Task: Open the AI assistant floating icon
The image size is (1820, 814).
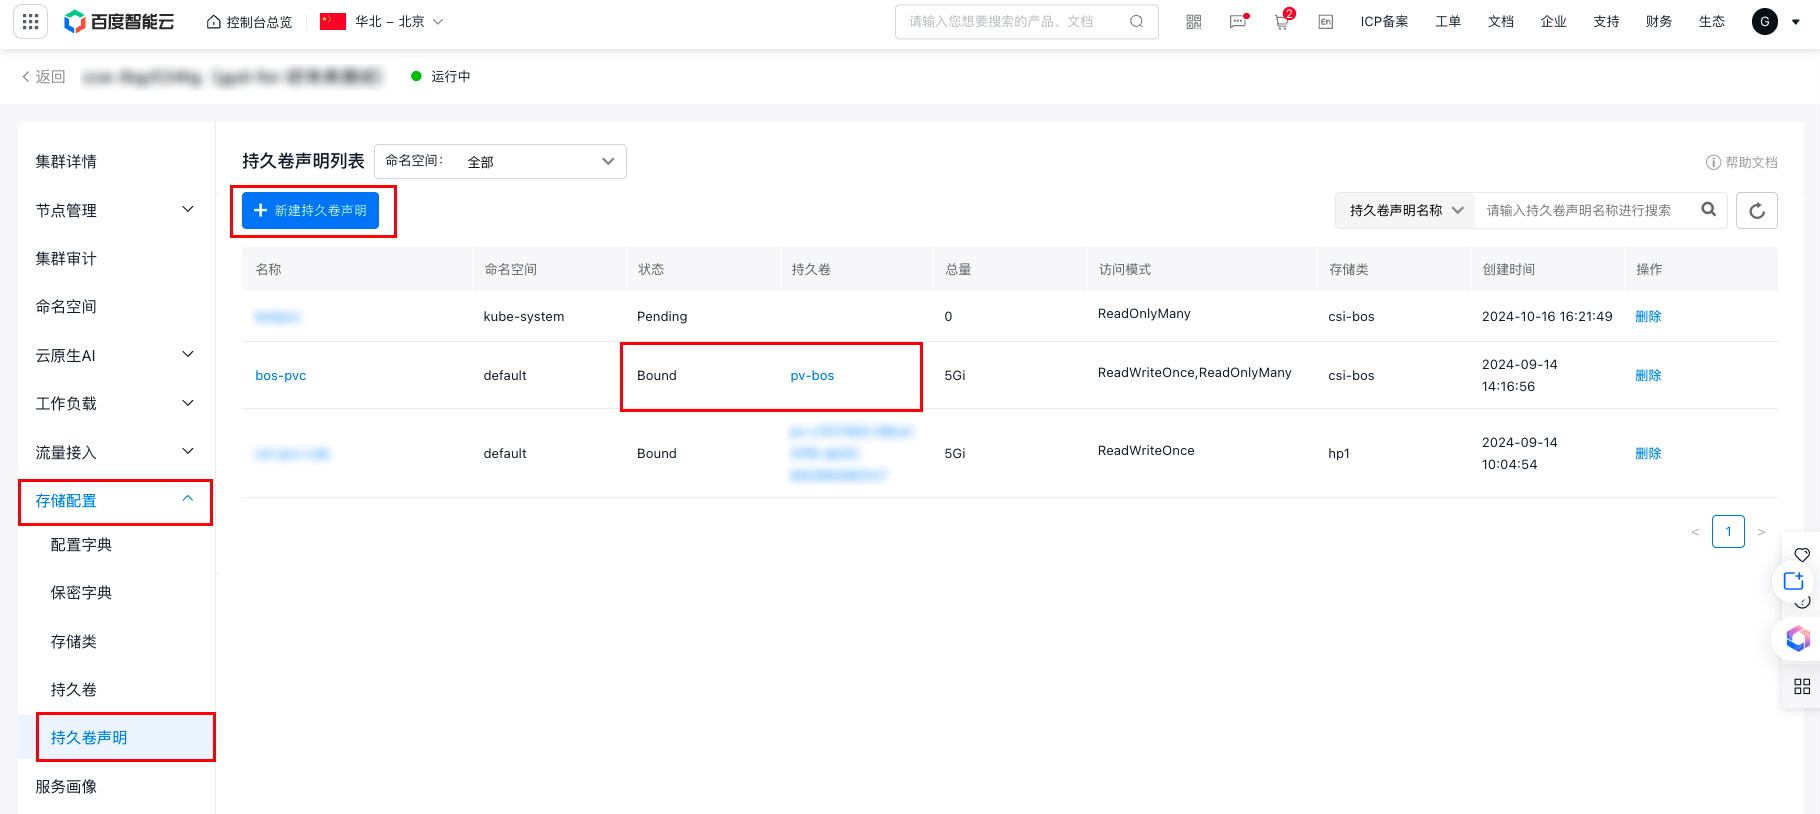Action: 1798,638
